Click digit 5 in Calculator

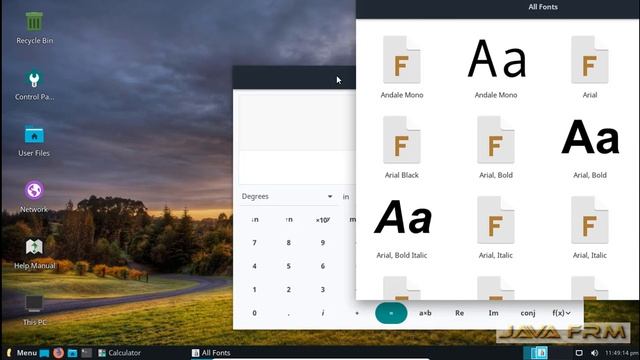(x=289, y=266)
